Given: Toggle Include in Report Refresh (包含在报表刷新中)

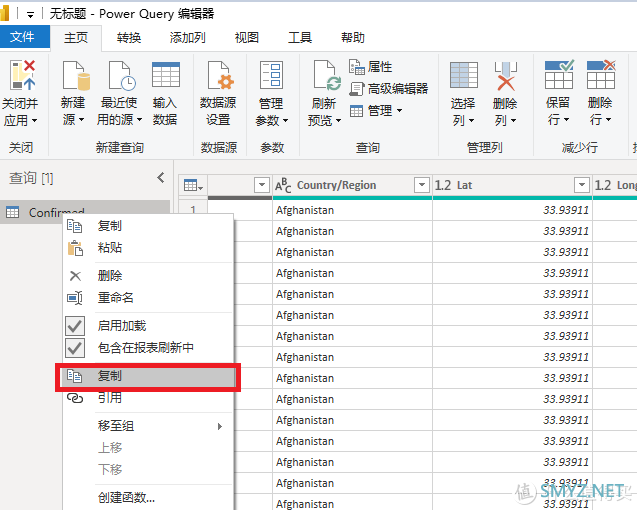Looking at the screenshot, I should pyautogui.click(x=75, y=348).
